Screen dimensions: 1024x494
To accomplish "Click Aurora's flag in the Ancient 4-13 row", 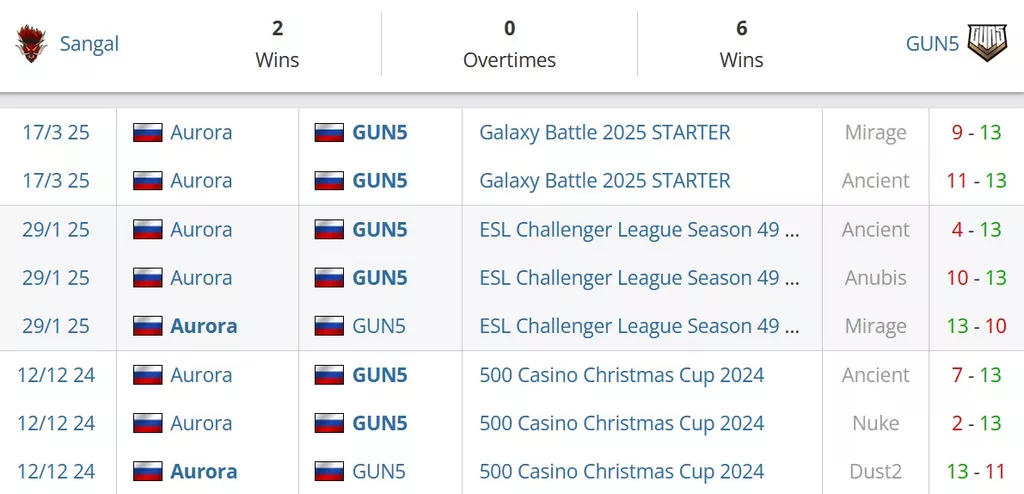I will pyautogui.click(x=148, y=229).
